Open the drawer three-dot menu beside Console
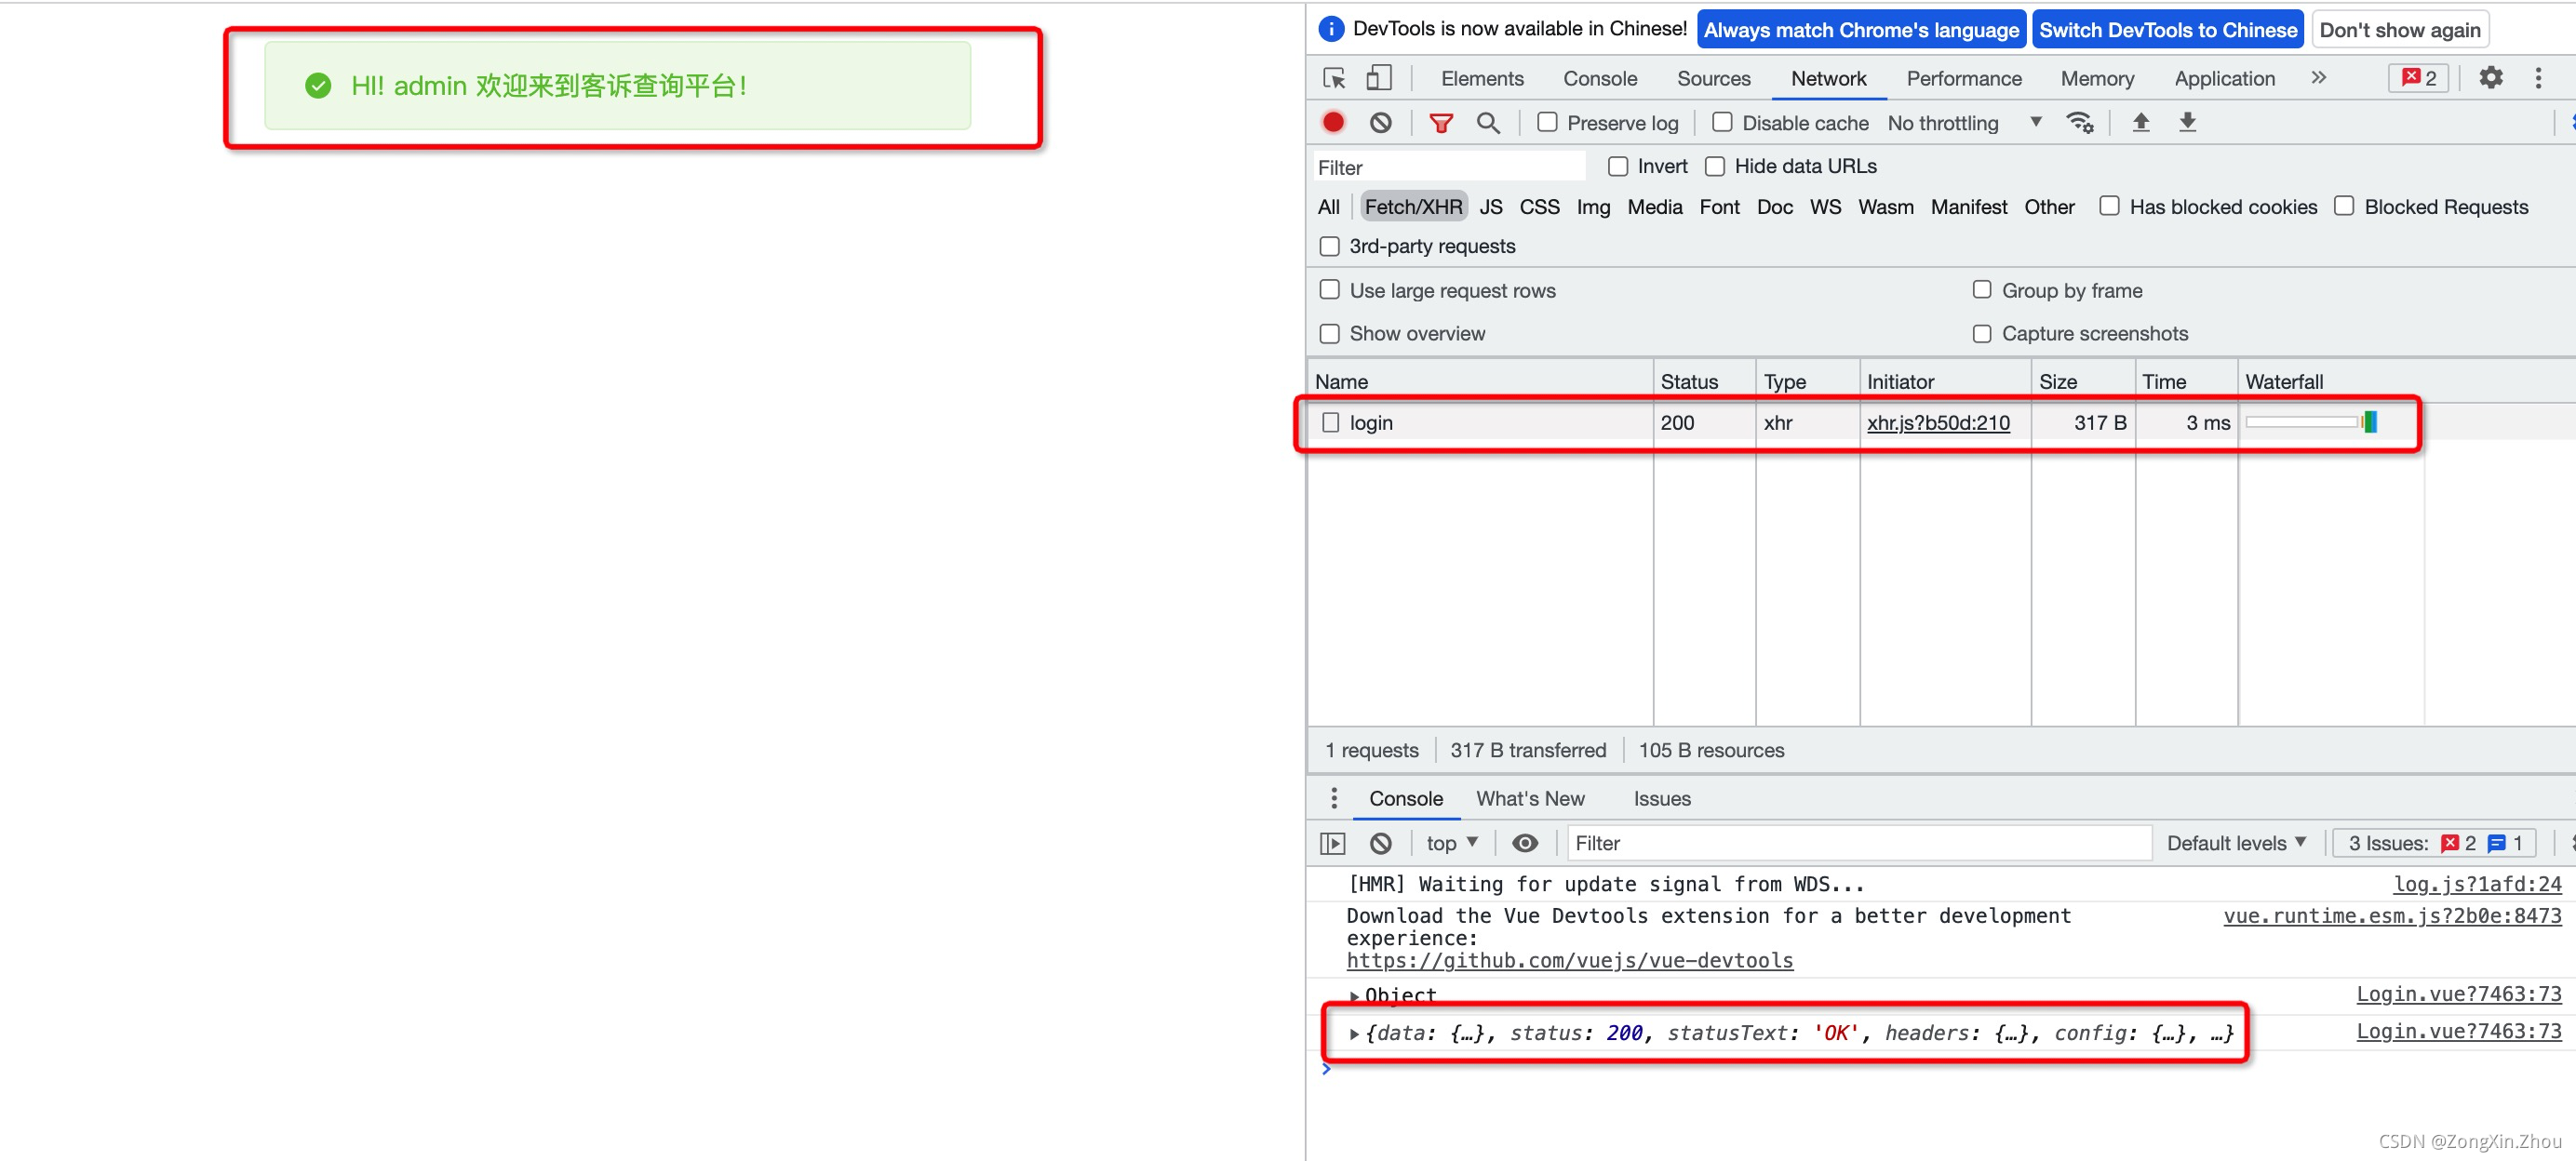Screen dimensions: 2576x1161 [x=1333, y=798]
